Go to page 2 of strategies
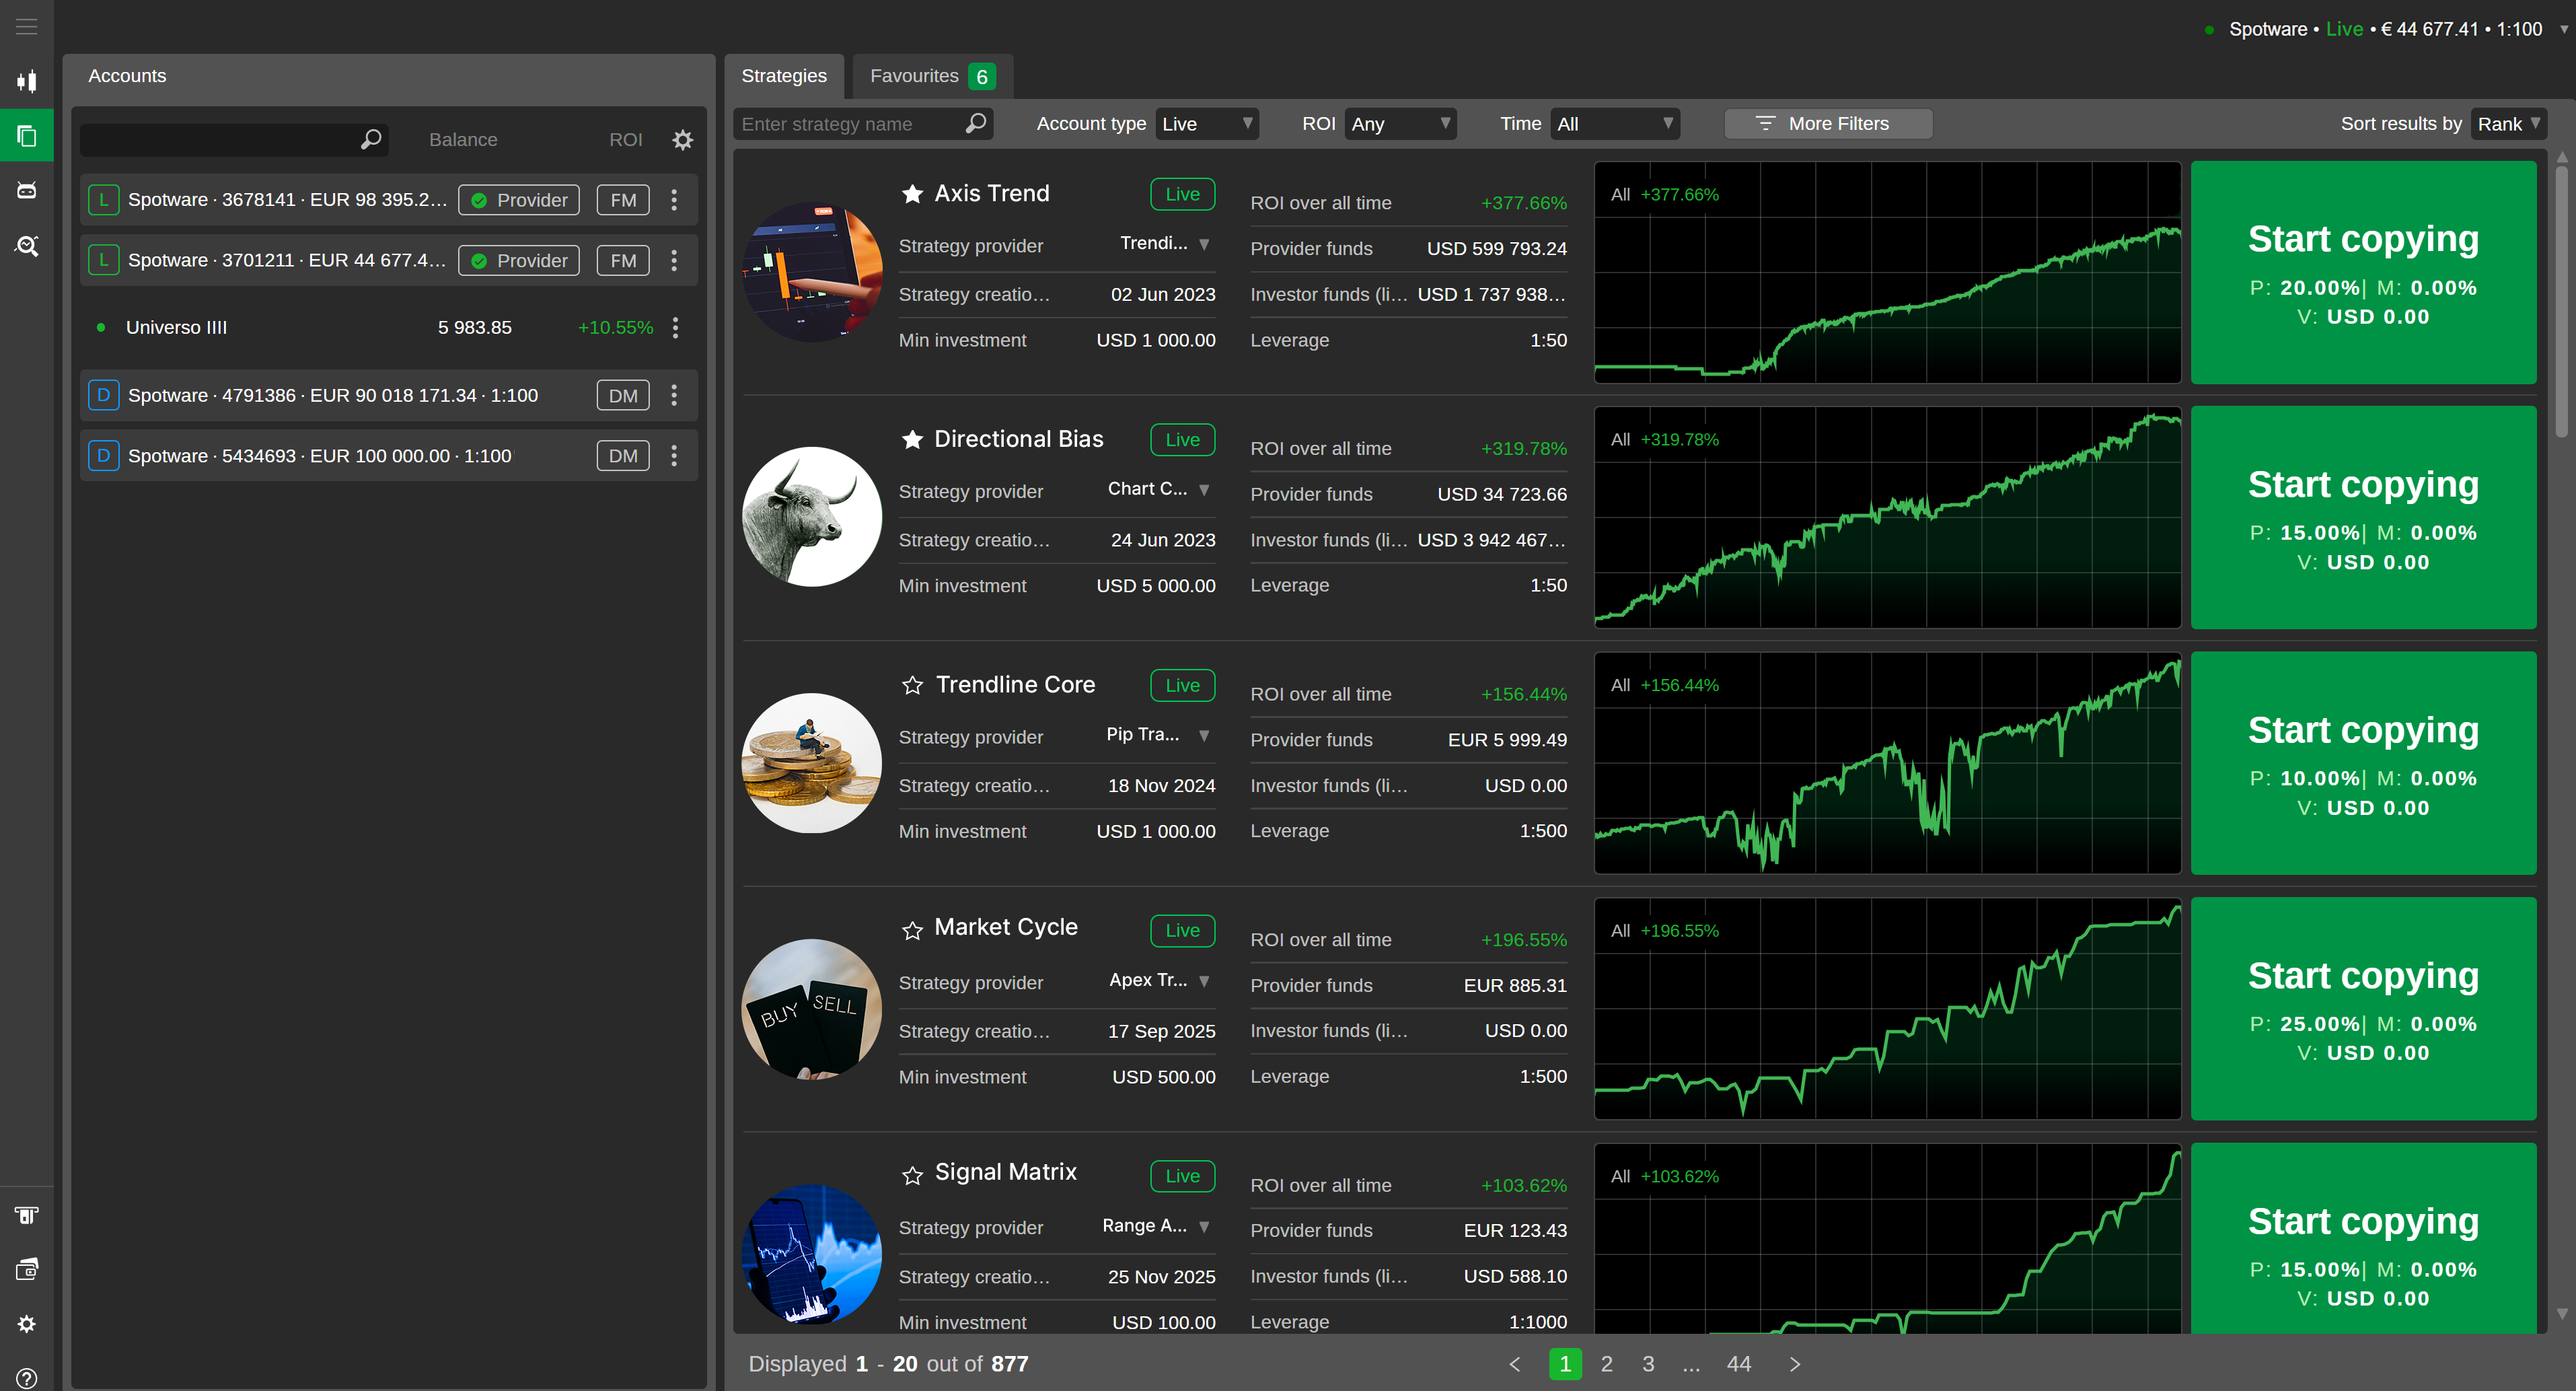 click(x=1607, y=1363)
